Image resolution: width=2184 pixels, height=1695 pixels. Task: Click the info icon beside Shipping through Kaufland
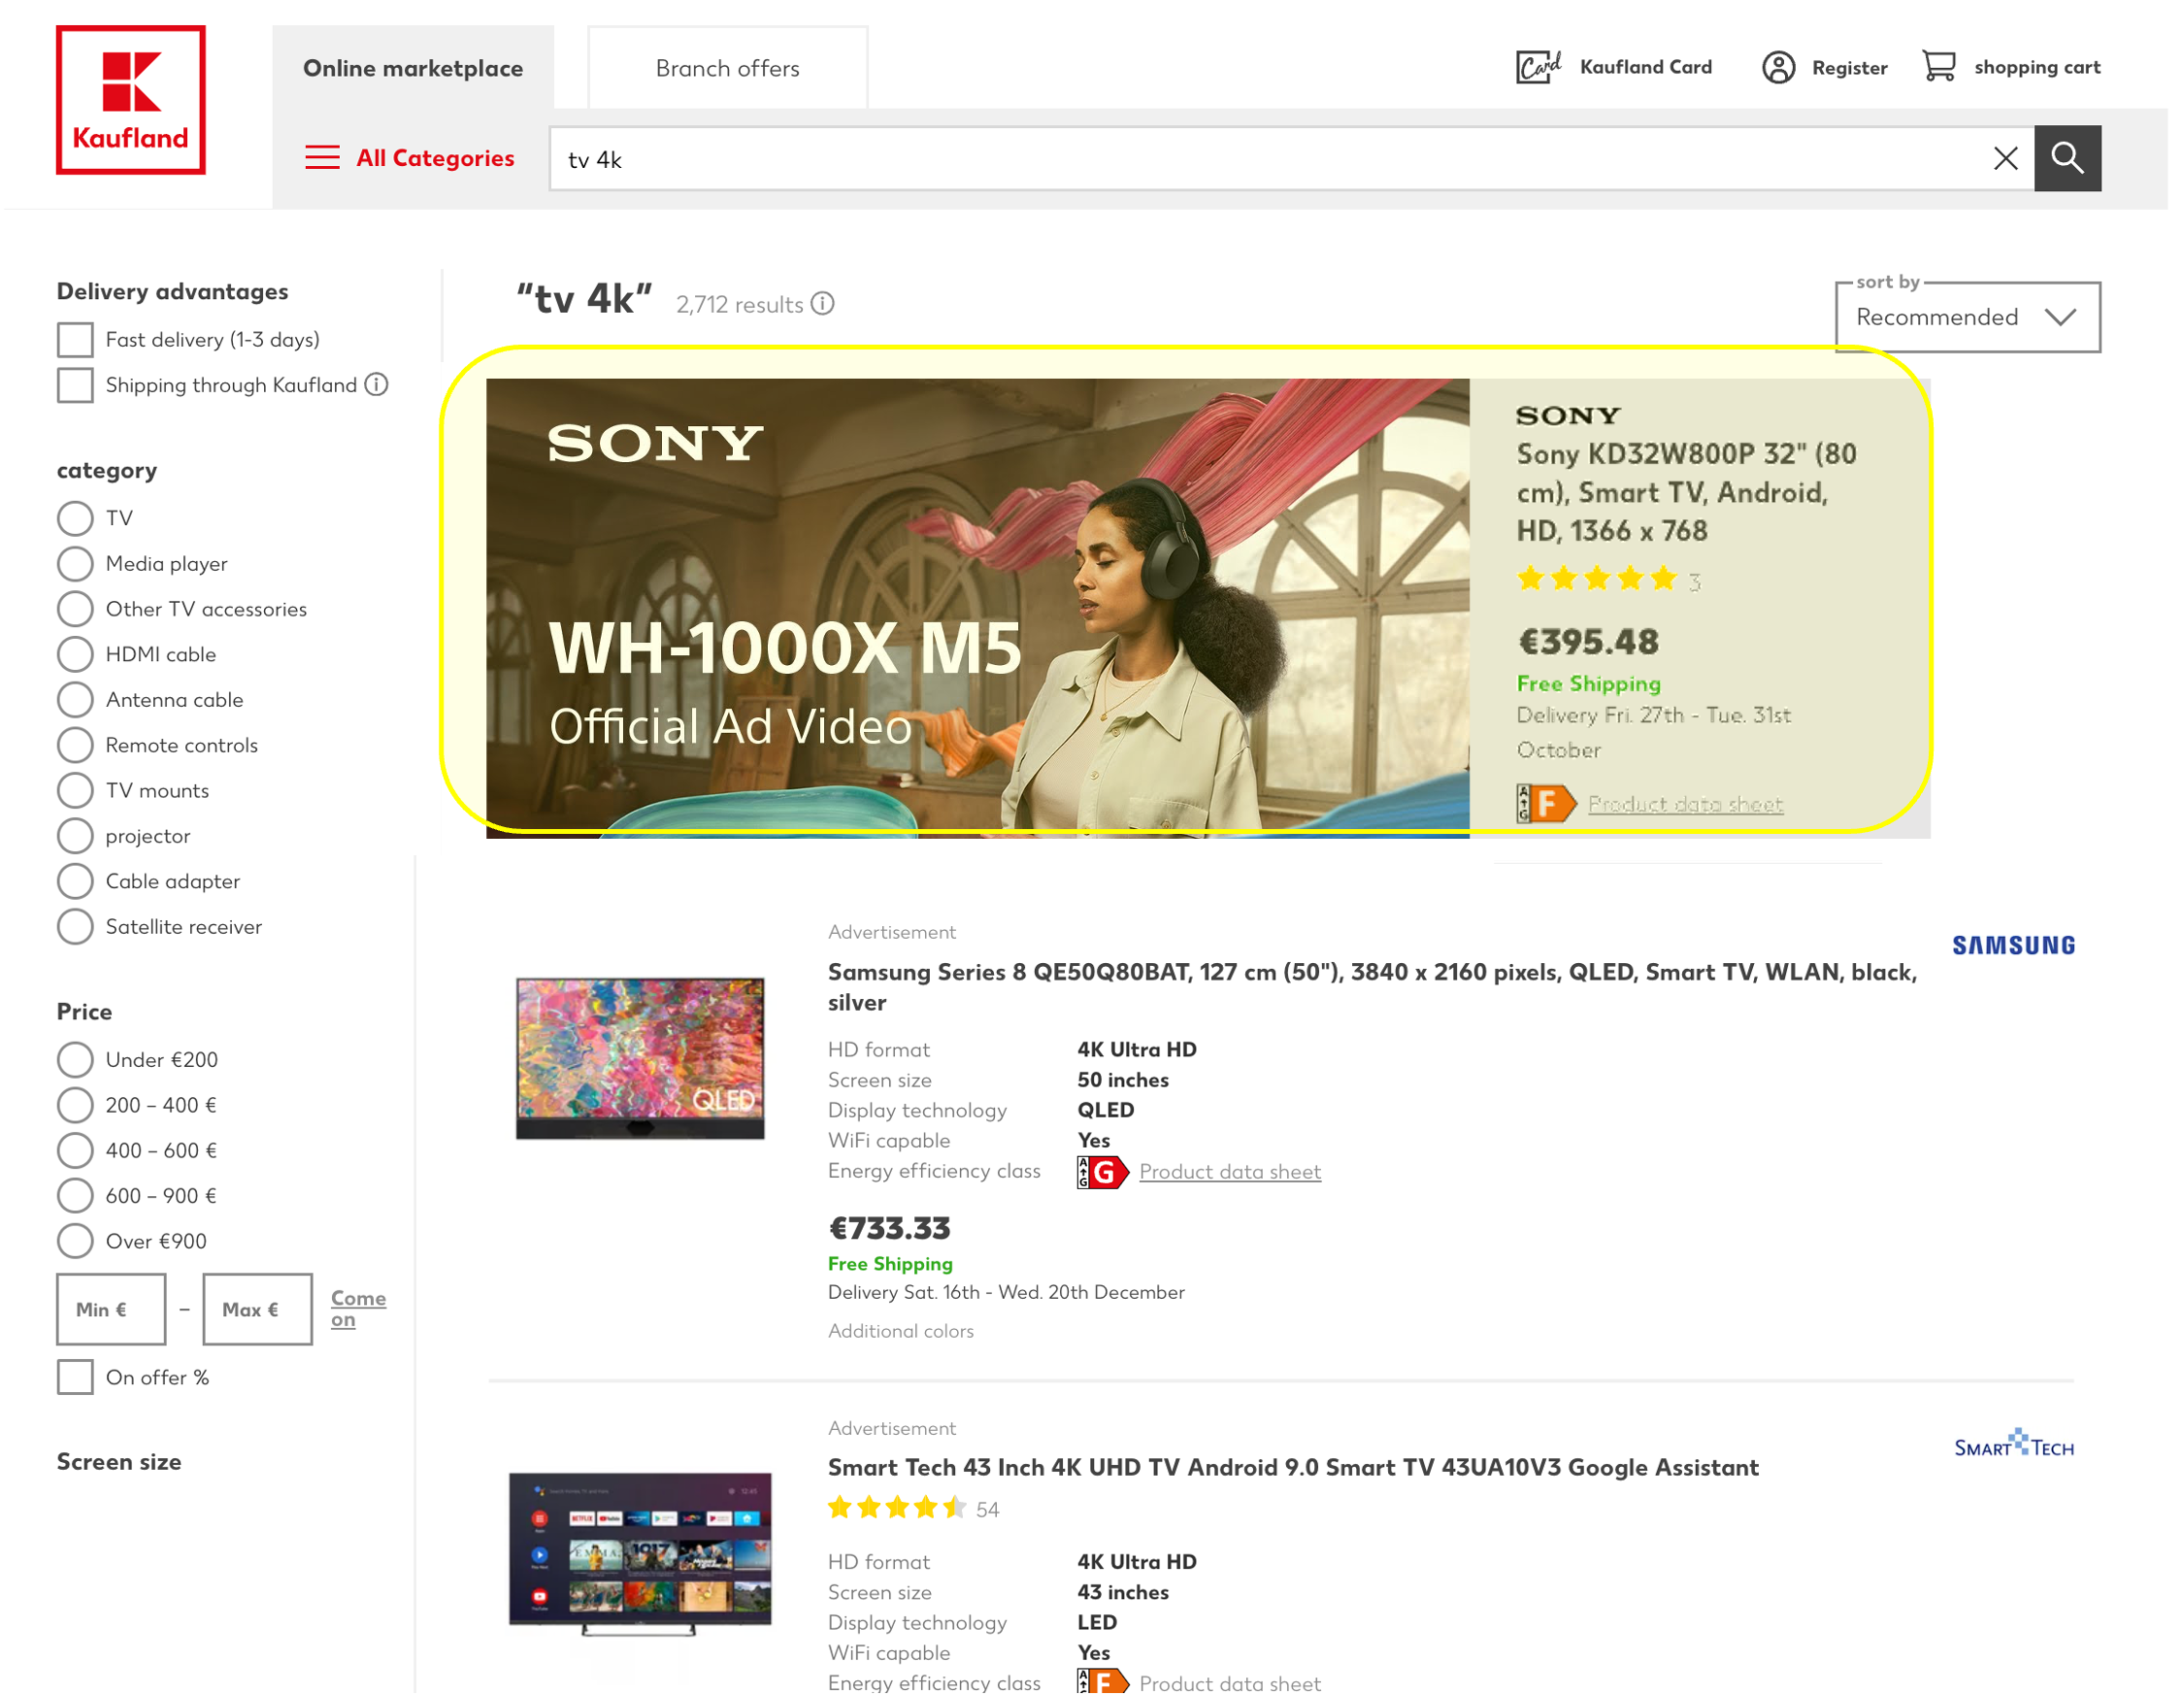(376, 385)
